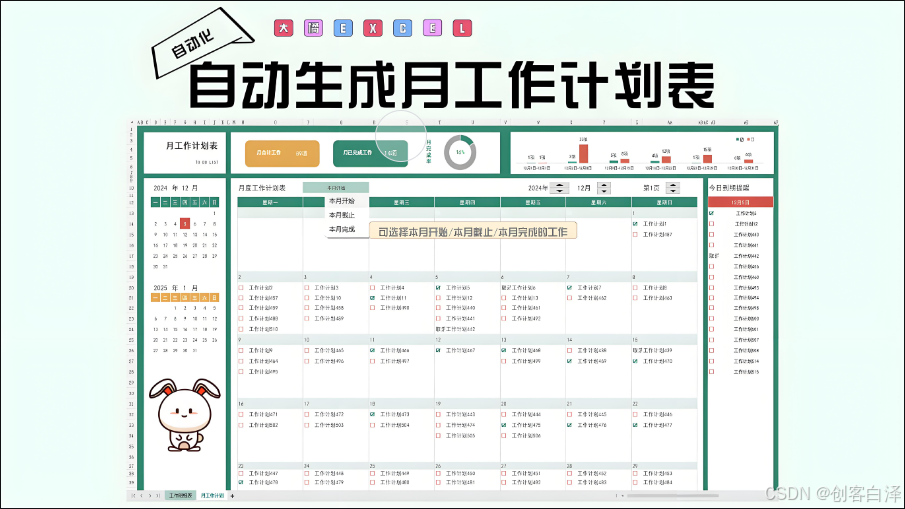Click the 星期四 column header

pos(468,202)
